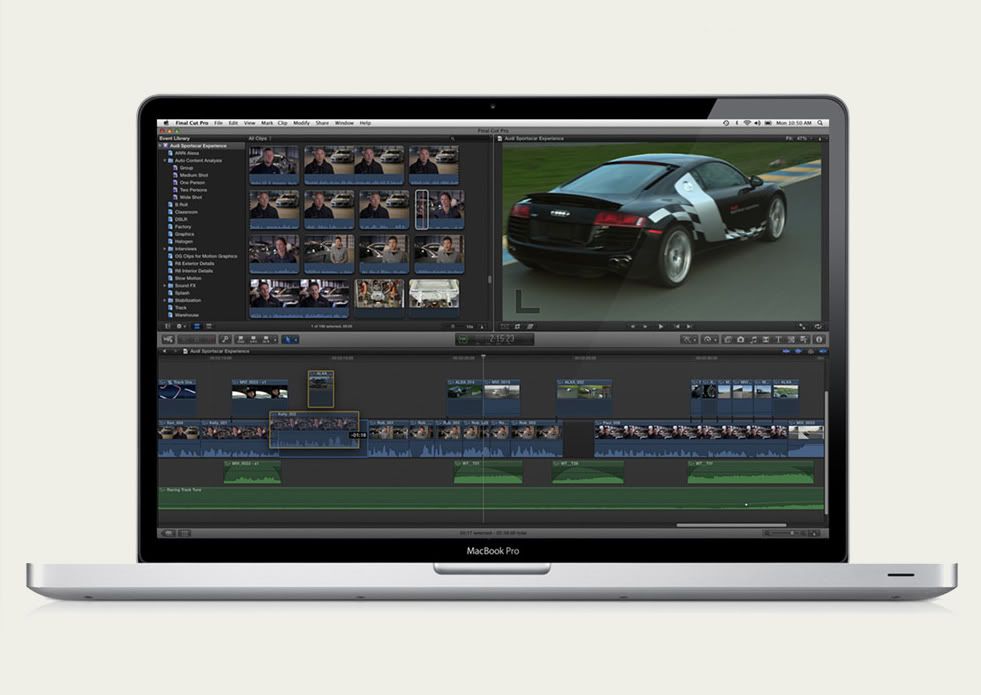Open the Edit menu
The width and height of the screenshot is (981, 695).
click(233, 123)
